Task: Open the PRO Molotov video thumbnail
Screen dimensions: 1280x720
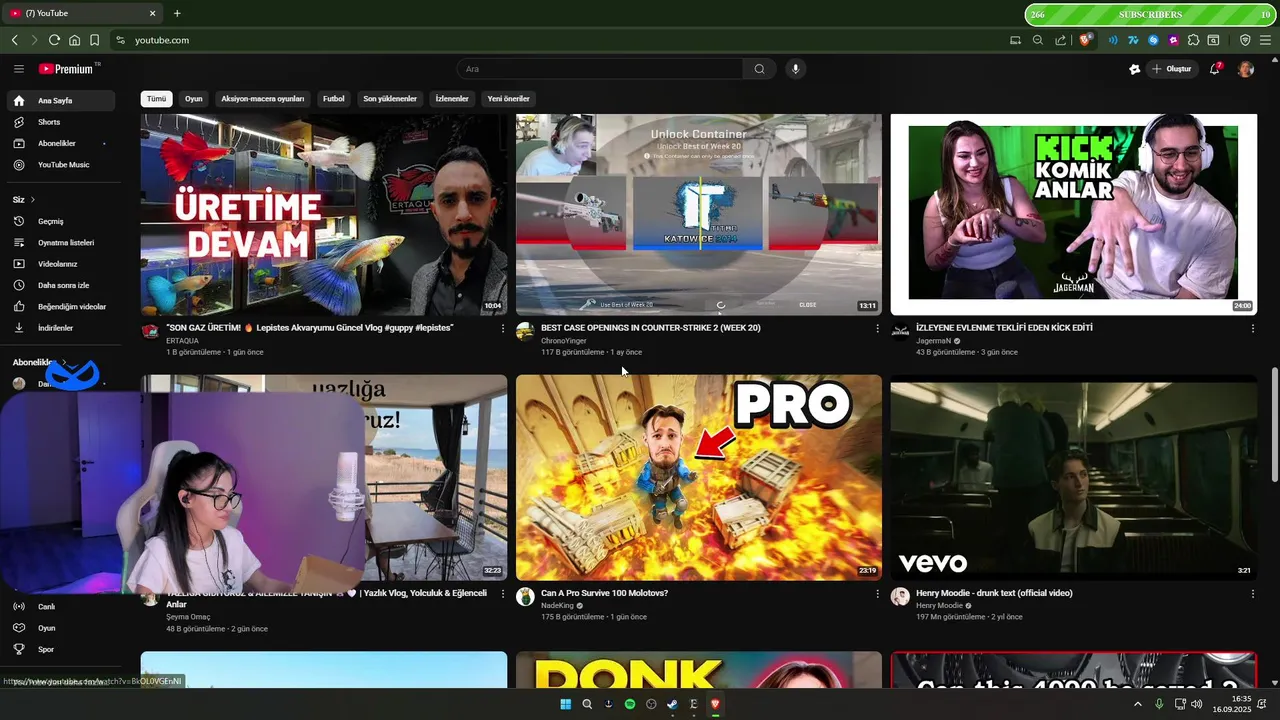Action: (x=699, y=478)
